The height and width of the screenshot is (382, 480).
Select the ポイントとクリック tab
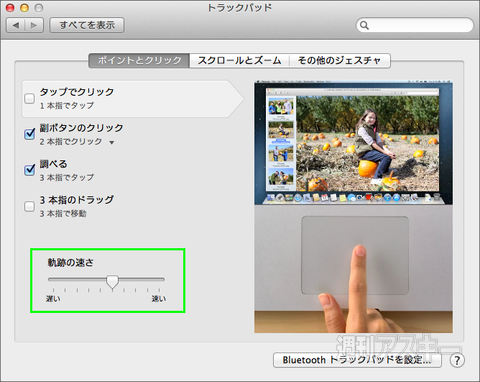pyautogui.click(x=139, y=60)
